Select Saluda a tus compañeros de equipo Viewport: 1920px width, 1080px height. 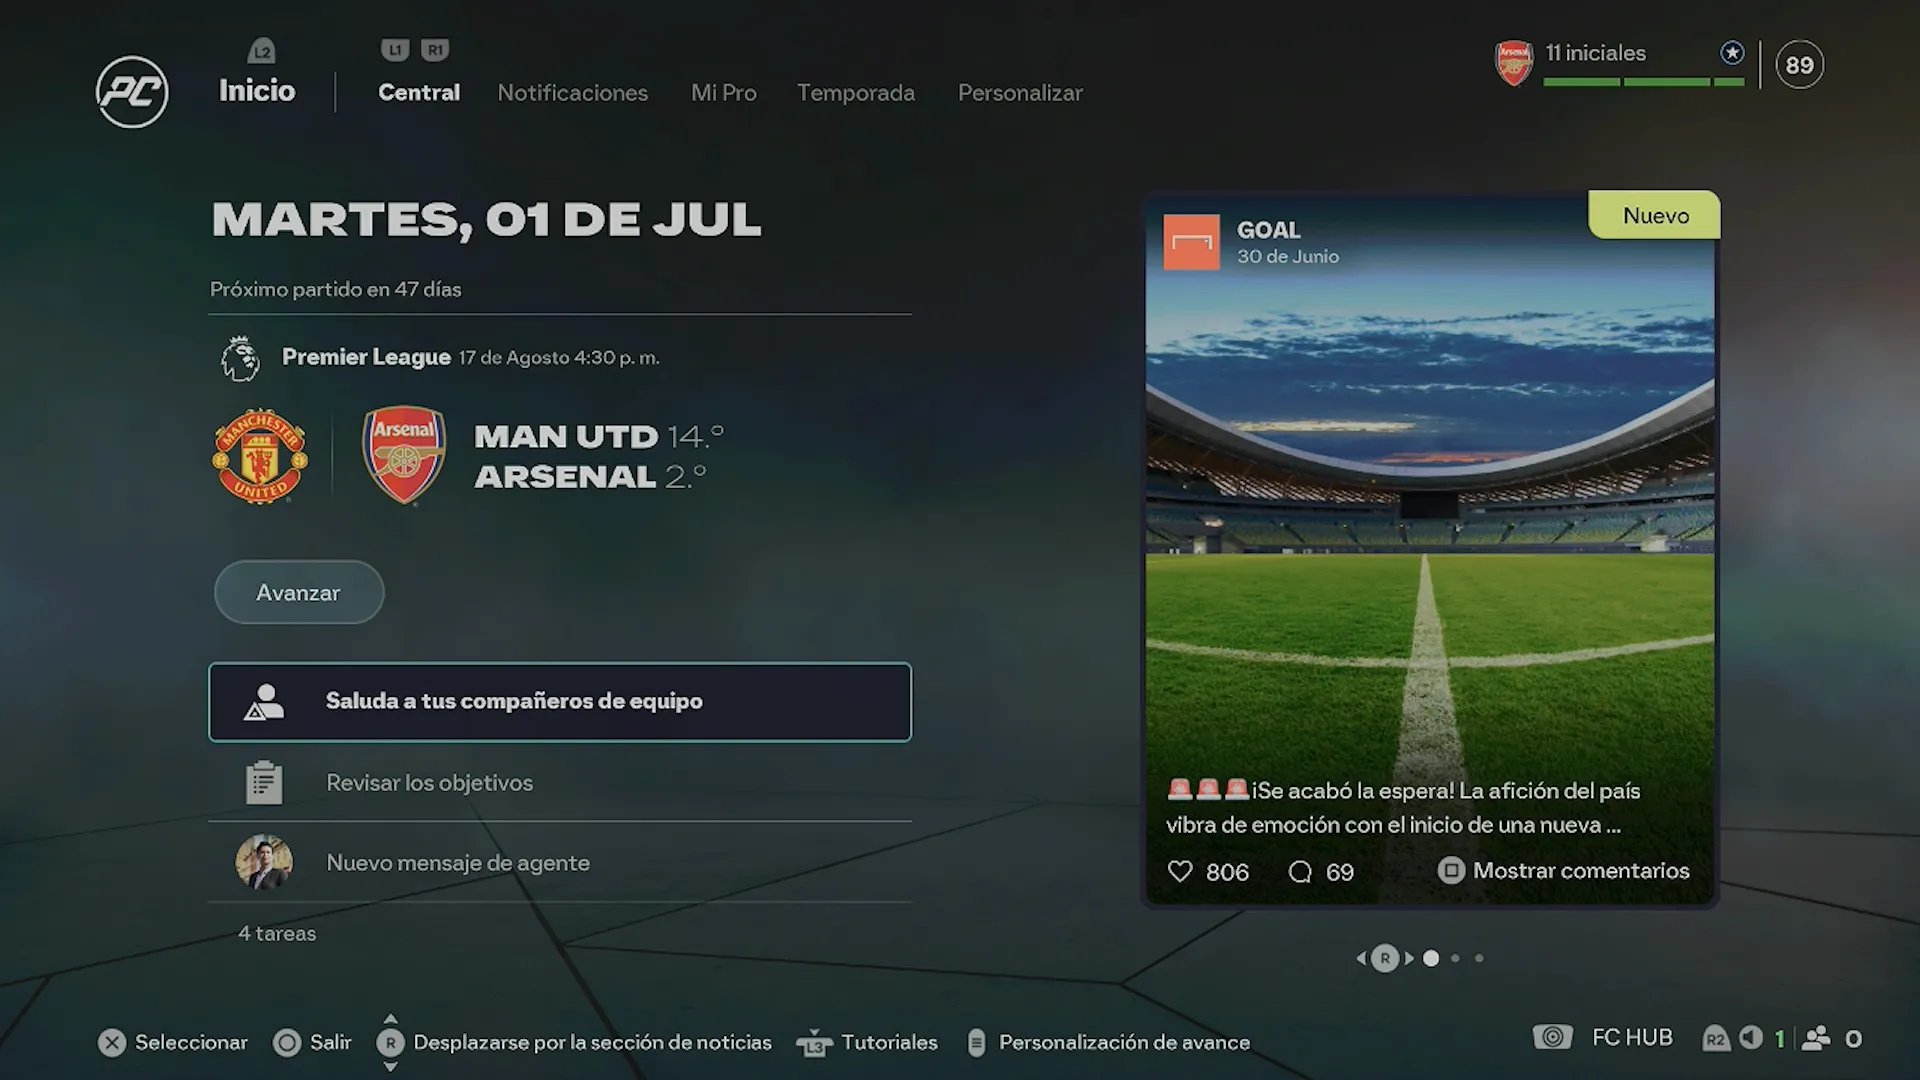pyautogui.click(x=560, y=702)
